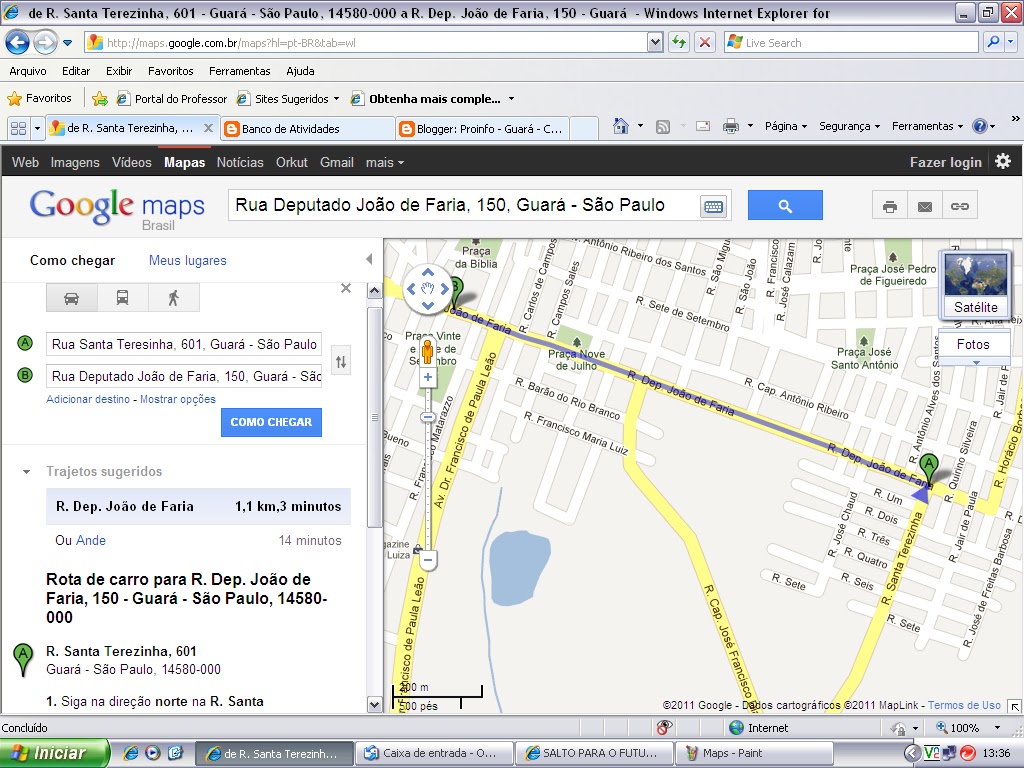Open the IE Ferramentas toolbar dropdown
Viewport: 1024px width, 768px height.
[927, 126]
